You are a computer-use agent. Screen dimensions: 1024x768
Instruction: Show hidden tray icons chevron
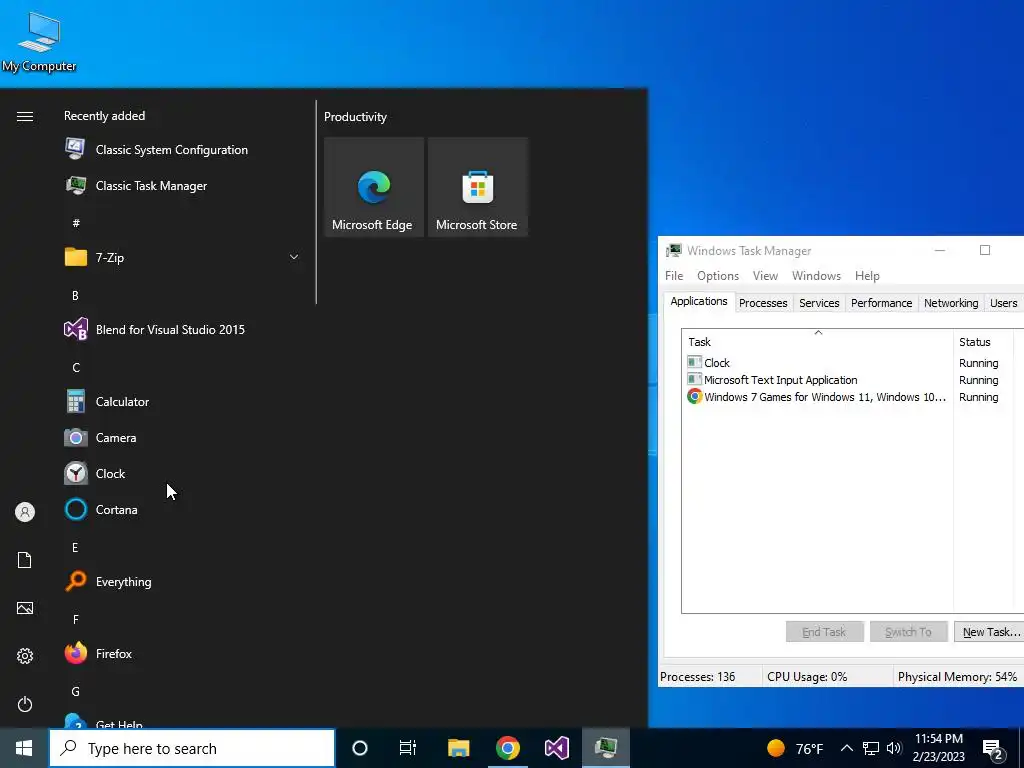click(x=846, y=748)
